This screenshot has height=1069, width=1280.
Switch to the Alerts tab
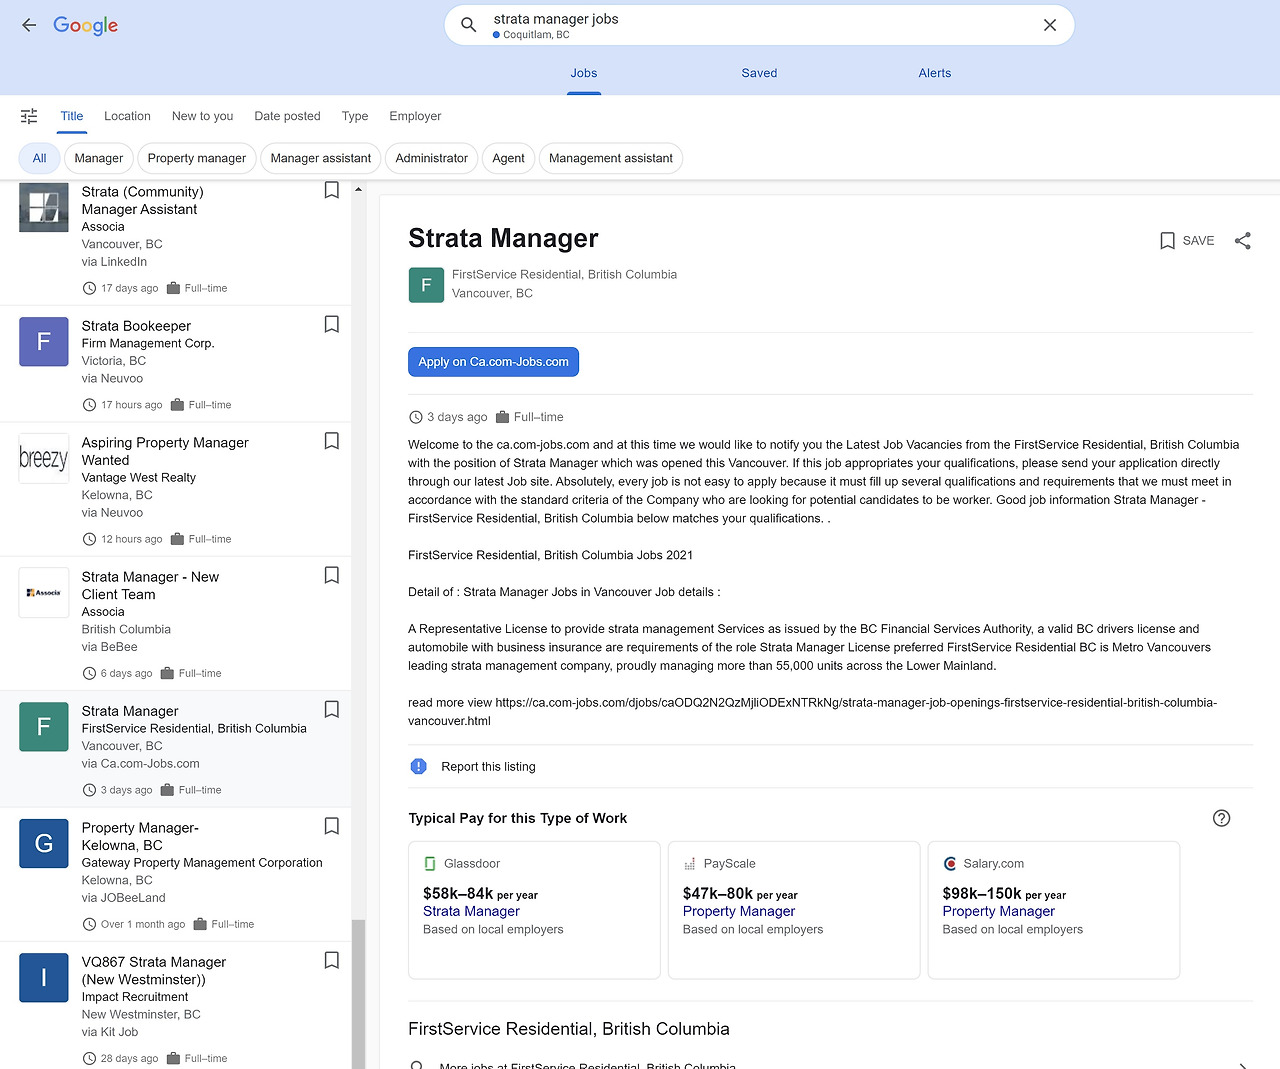tap(935, 73)
